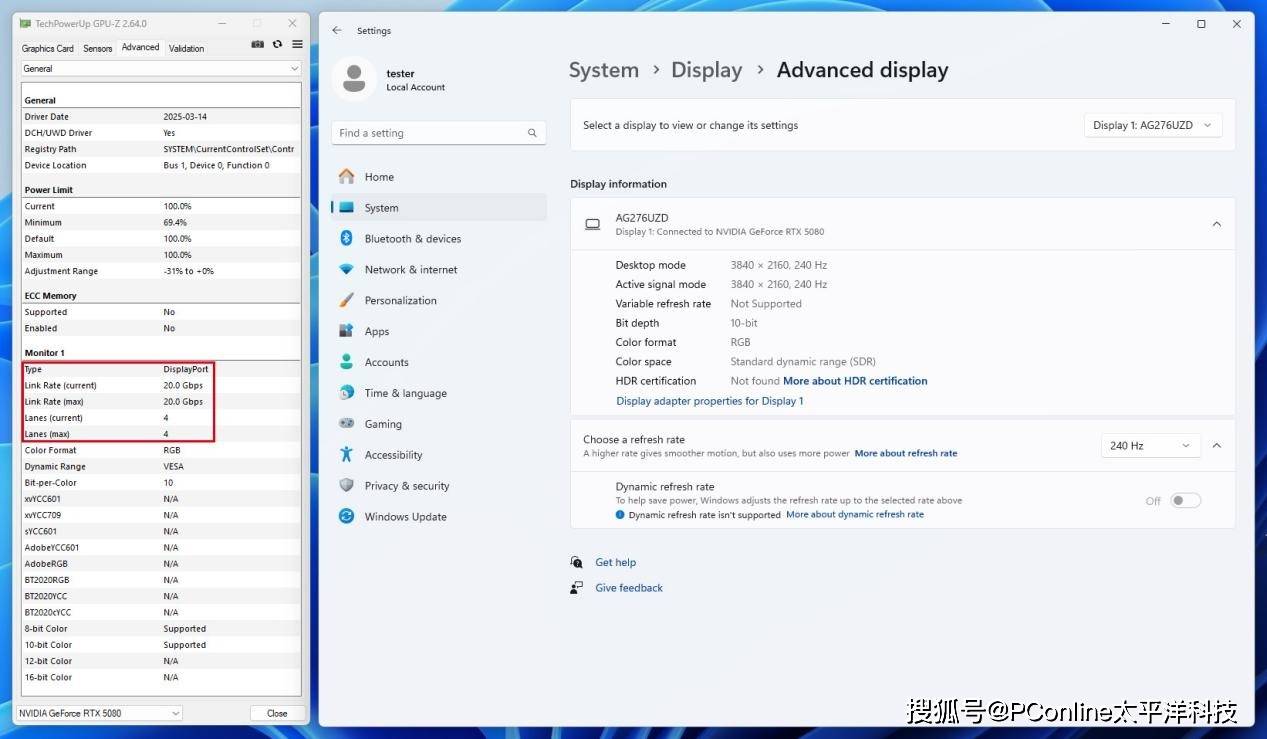Viewport: 1267px width, 739px height.
Task: Click the 10-bit Color Supported row
Action: pyautogui.click(x=161, y=645)
